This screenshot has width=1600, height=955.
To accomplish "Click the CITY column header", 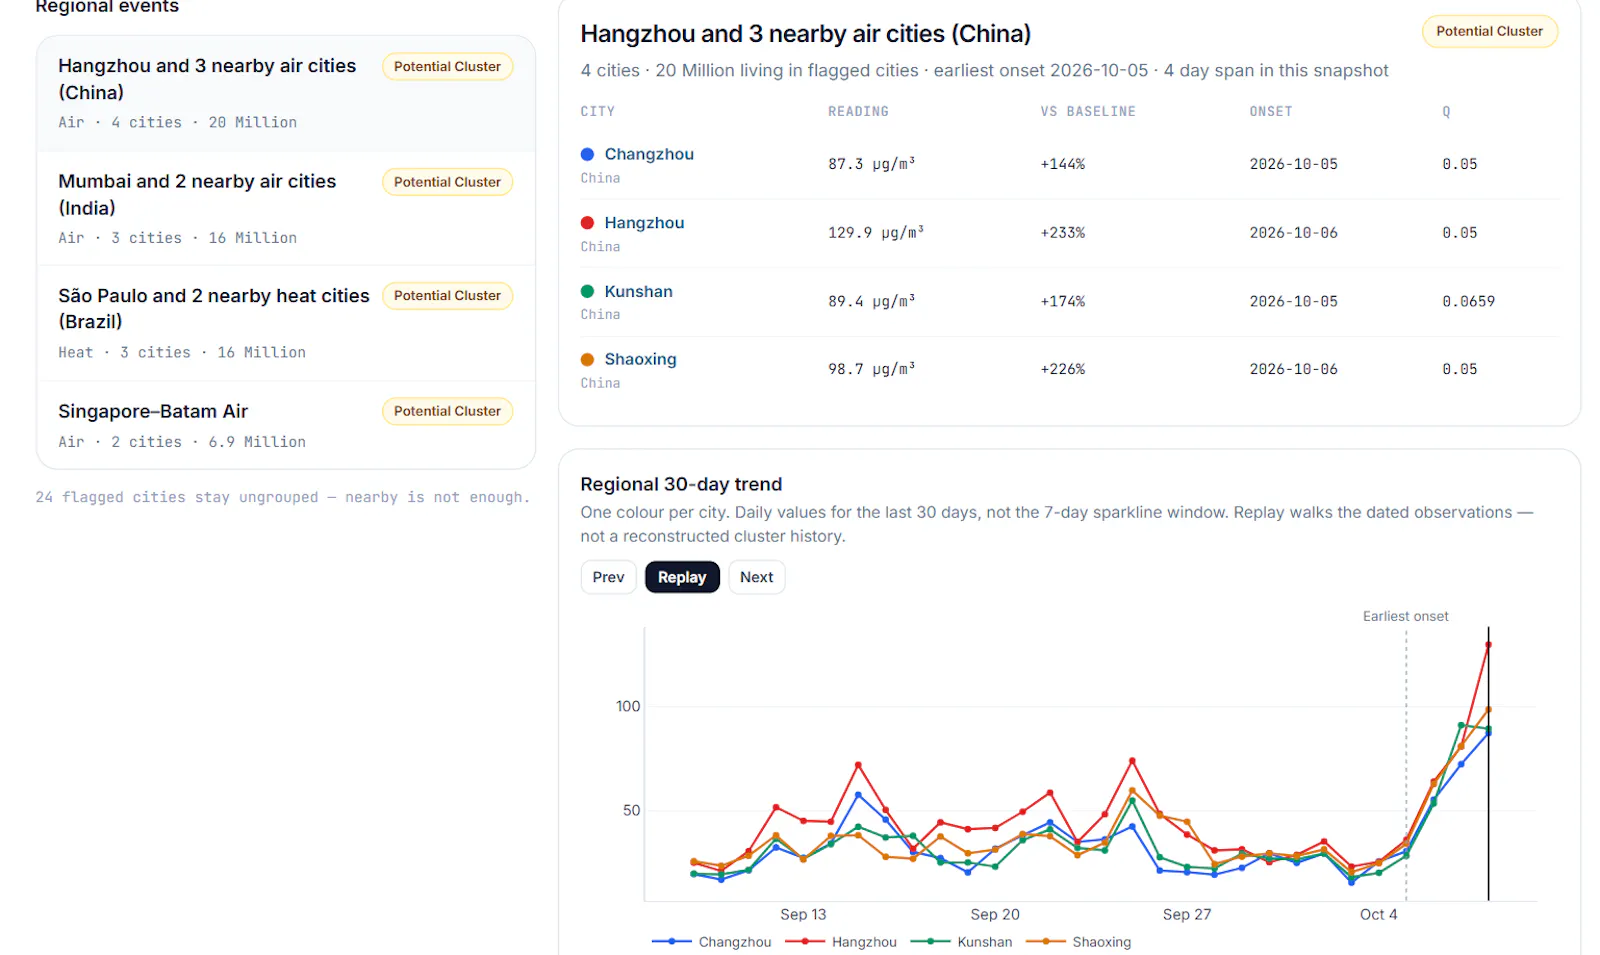I will pos(598,111).
